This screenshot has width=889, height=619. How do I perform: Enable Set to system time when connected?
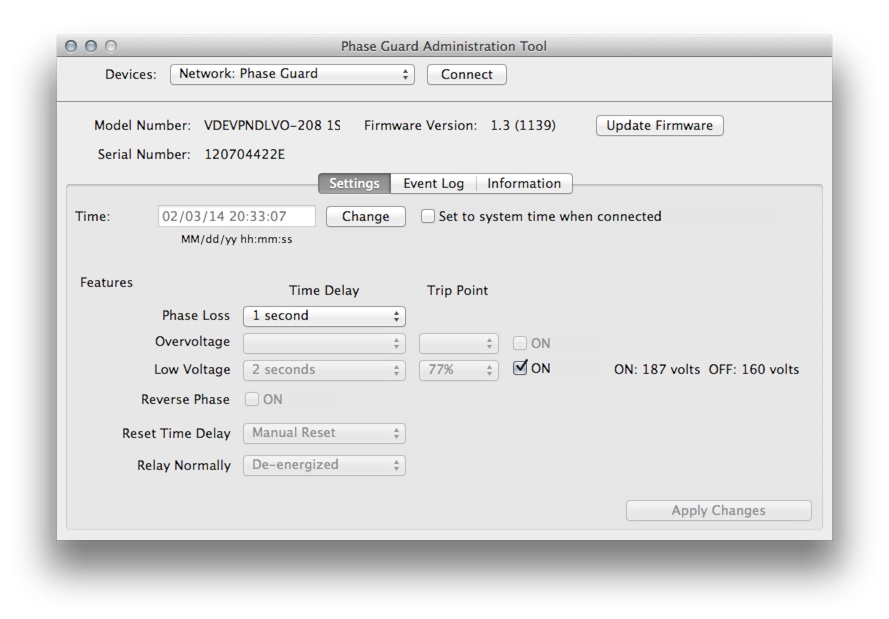[x=427, y=216]
